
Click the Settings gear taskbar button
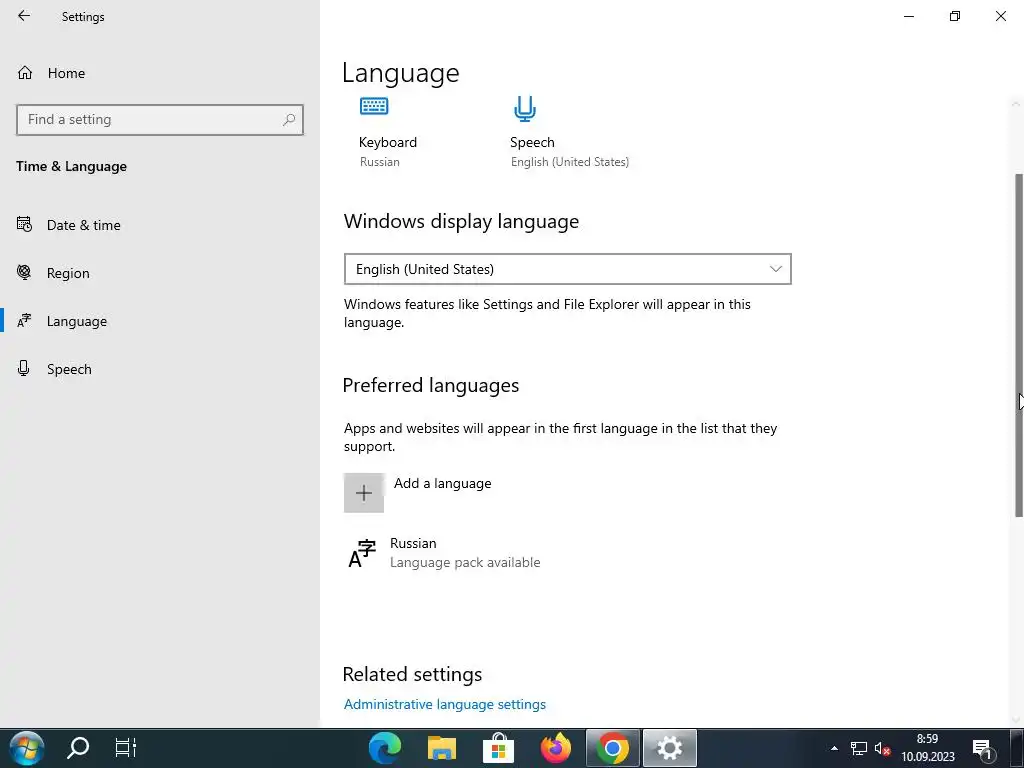(x=669, y=748)
